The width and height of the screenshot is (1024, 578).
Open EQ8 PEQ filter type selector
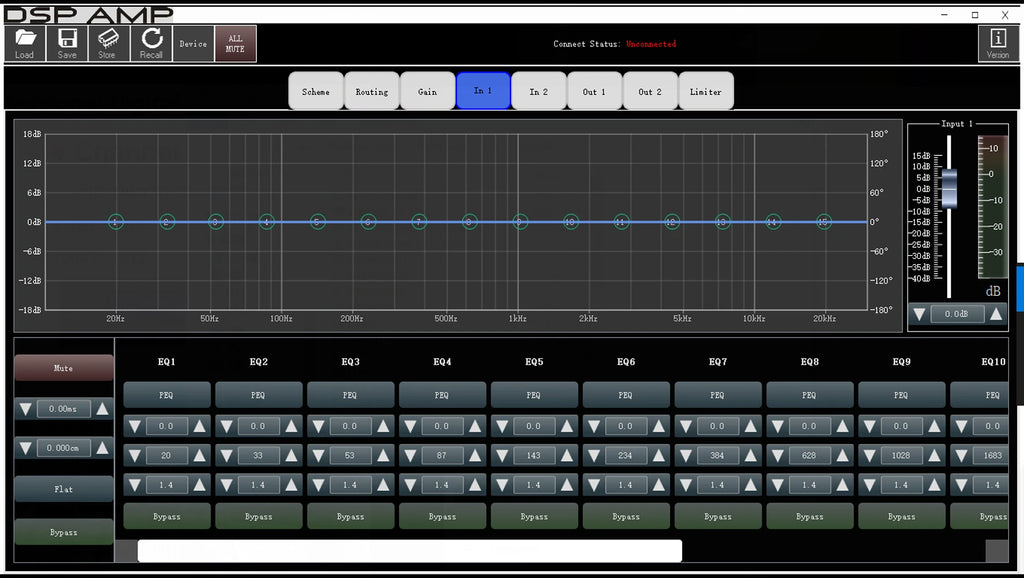click(x=810, y=394)
